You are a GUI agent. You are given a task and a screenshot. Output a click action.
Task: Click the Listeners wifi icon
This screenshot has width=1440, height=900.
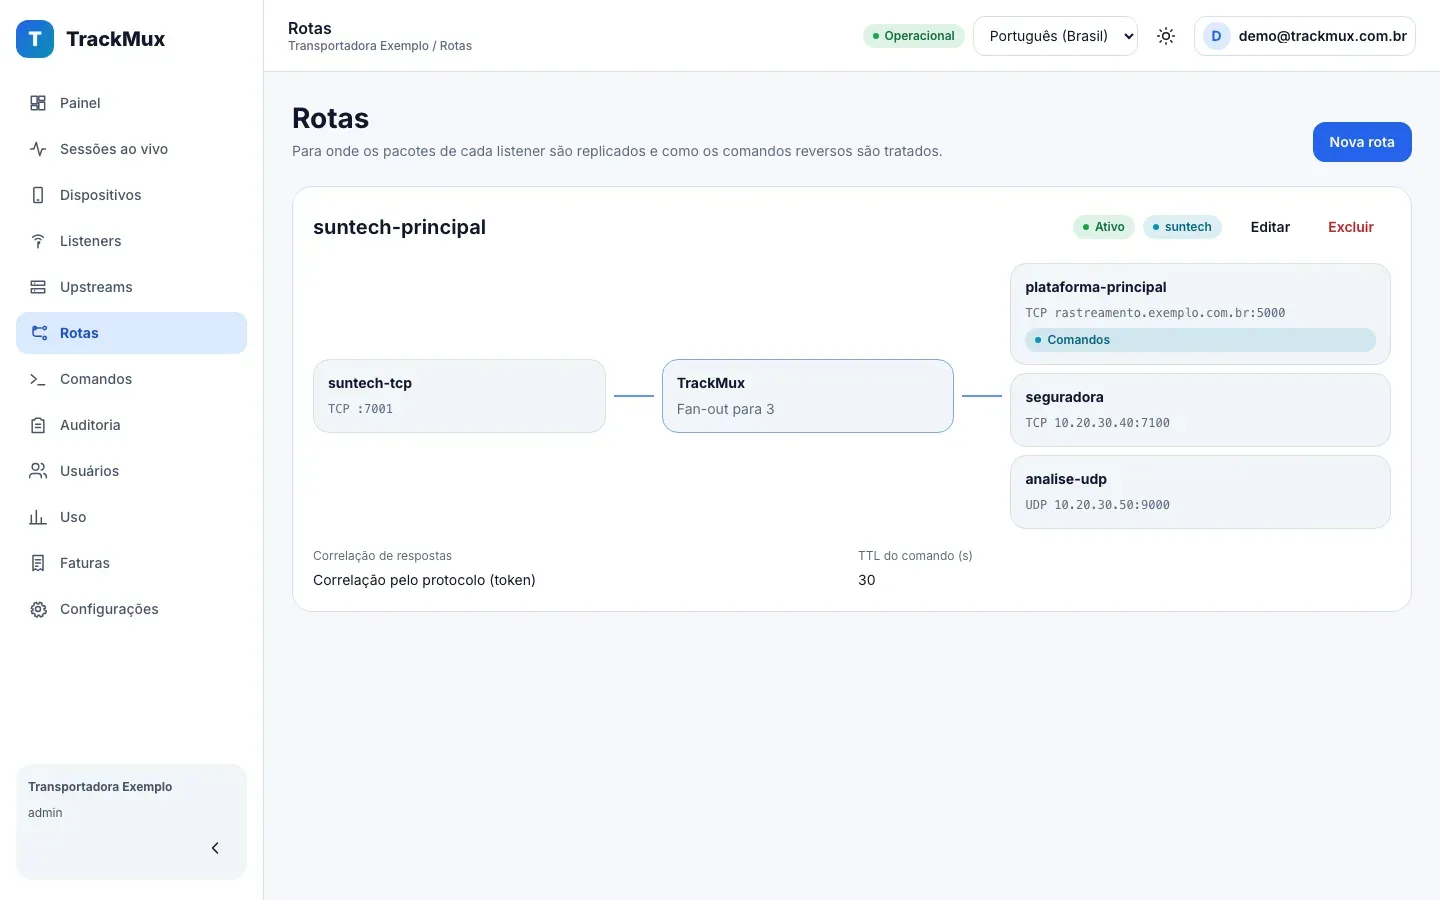click(x=38, y=241)
